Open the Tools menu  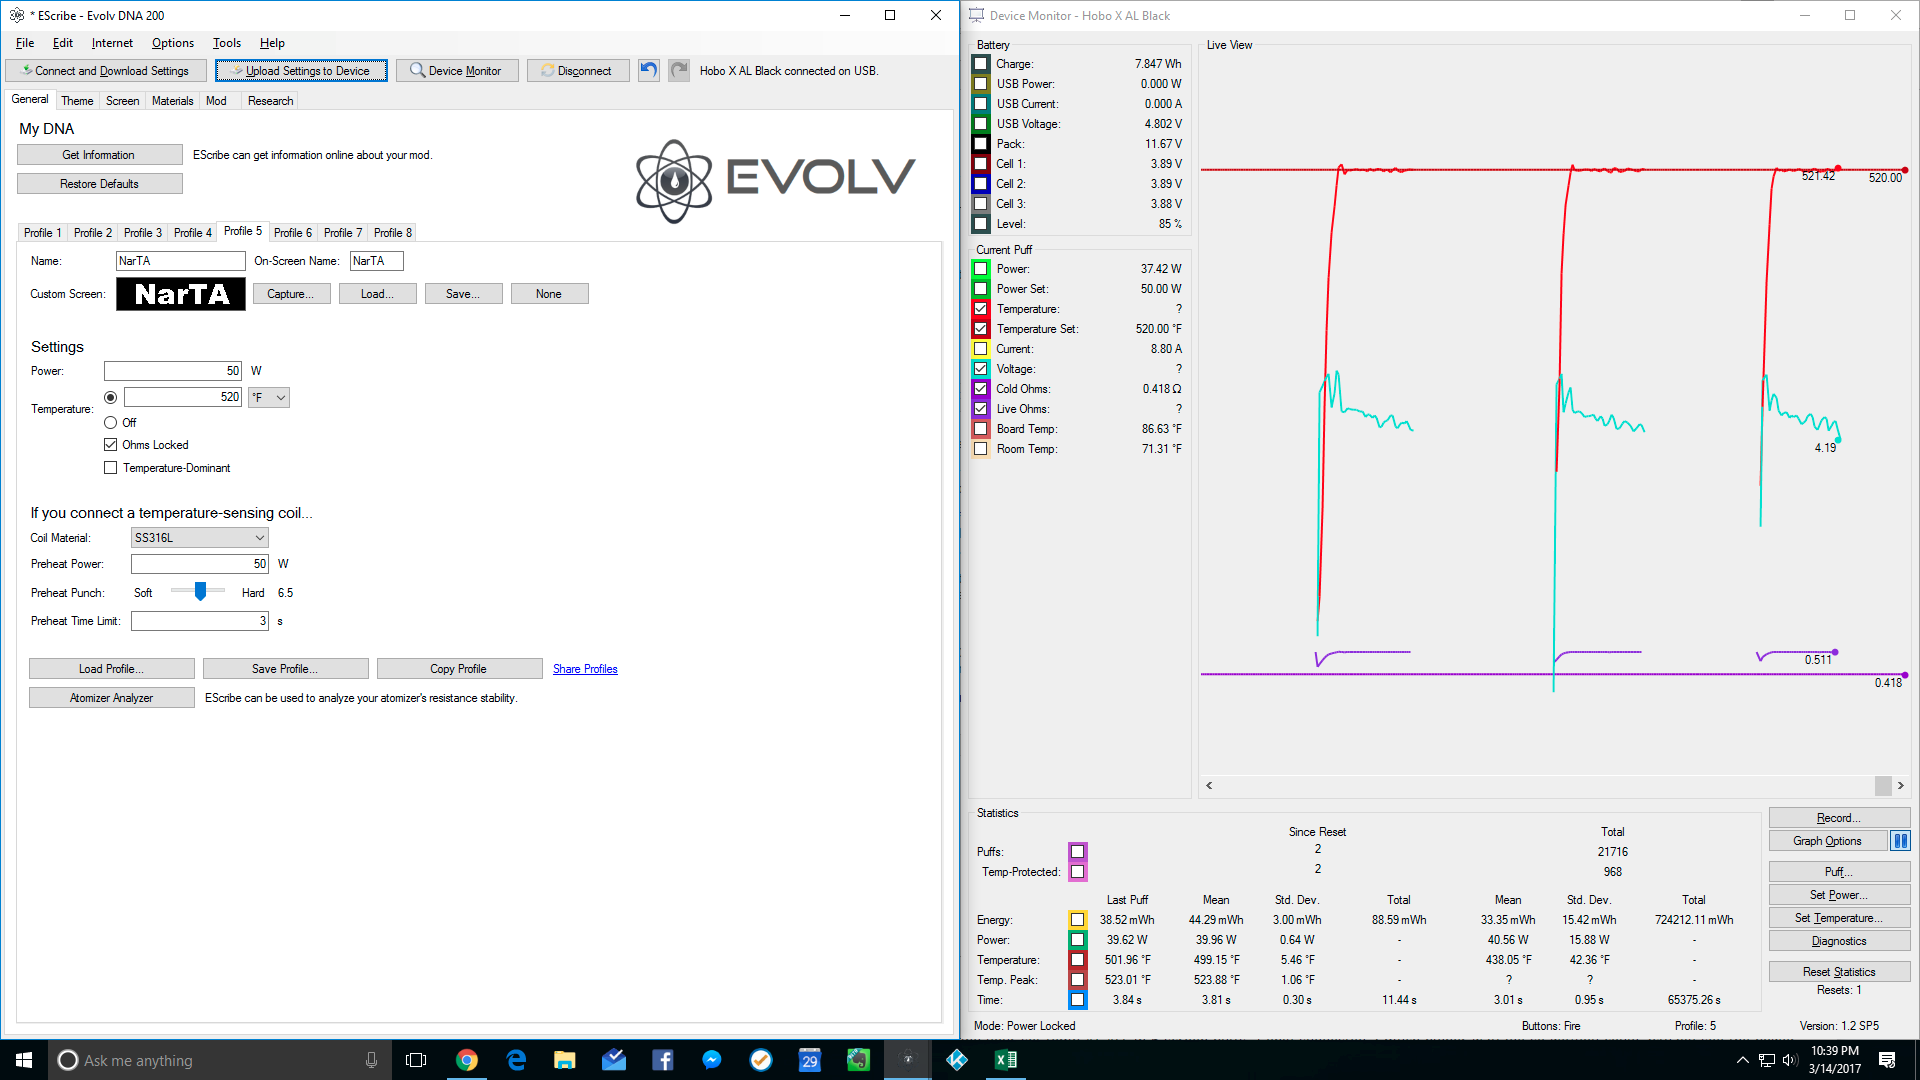pyautogui.click(x=226, y=43)
